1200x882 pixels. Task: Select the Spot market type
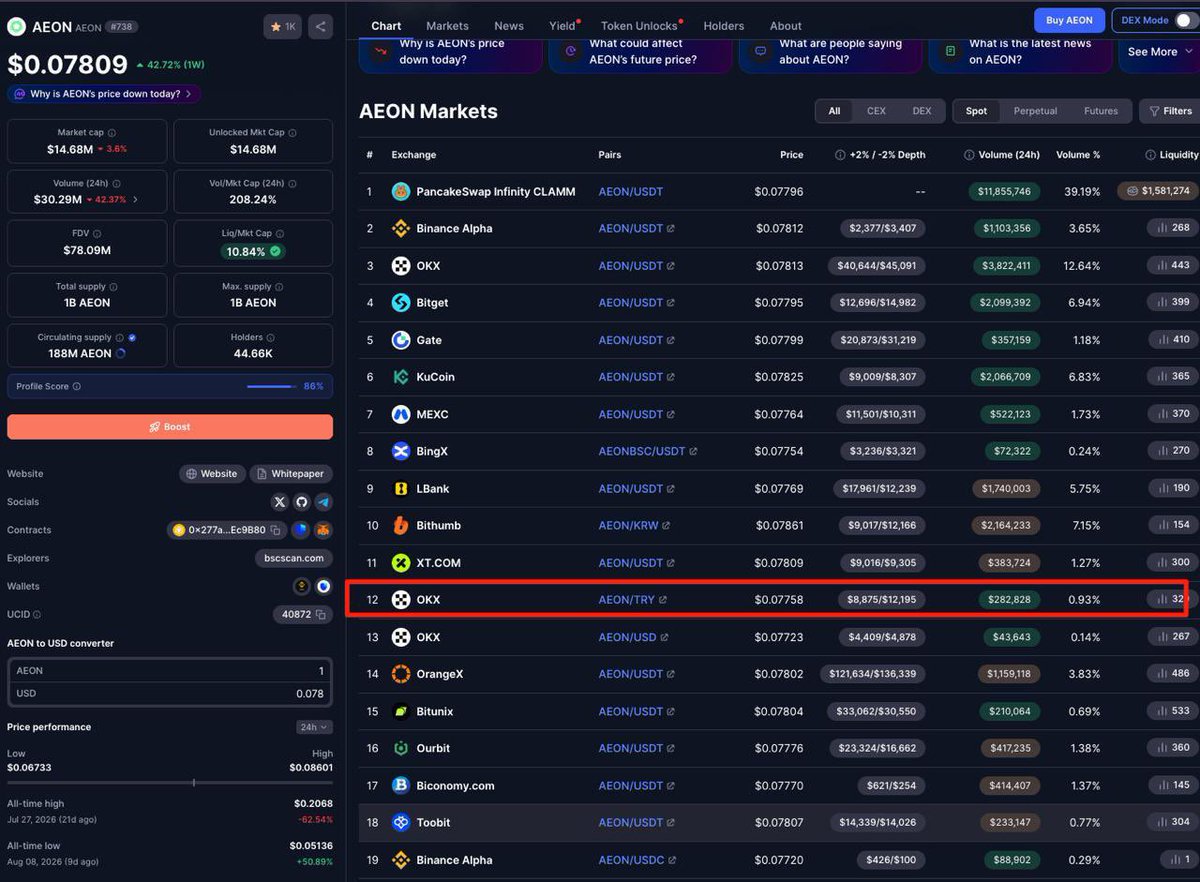point(976,111)
